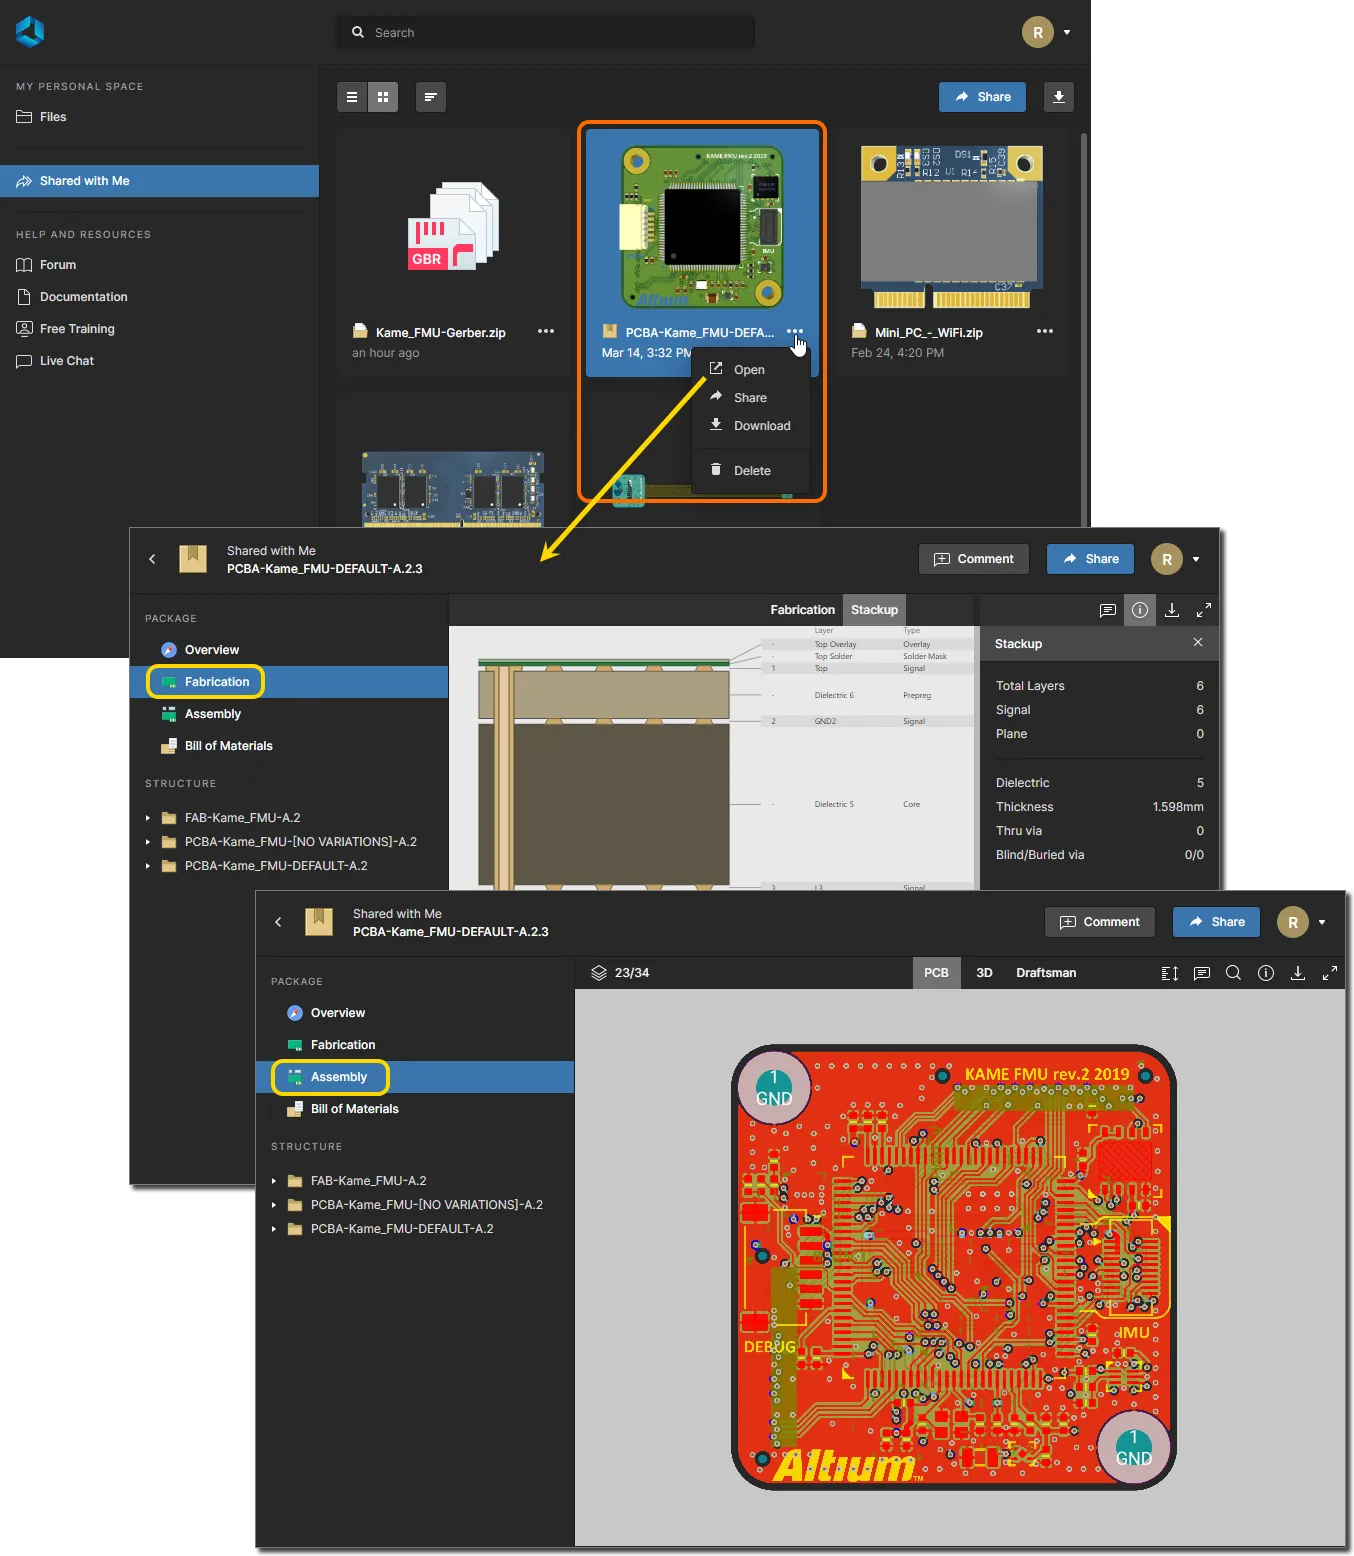Open Free Training in the sidebar
This screenshot has width=1354, height=1556.
click(x=77, y=329)
